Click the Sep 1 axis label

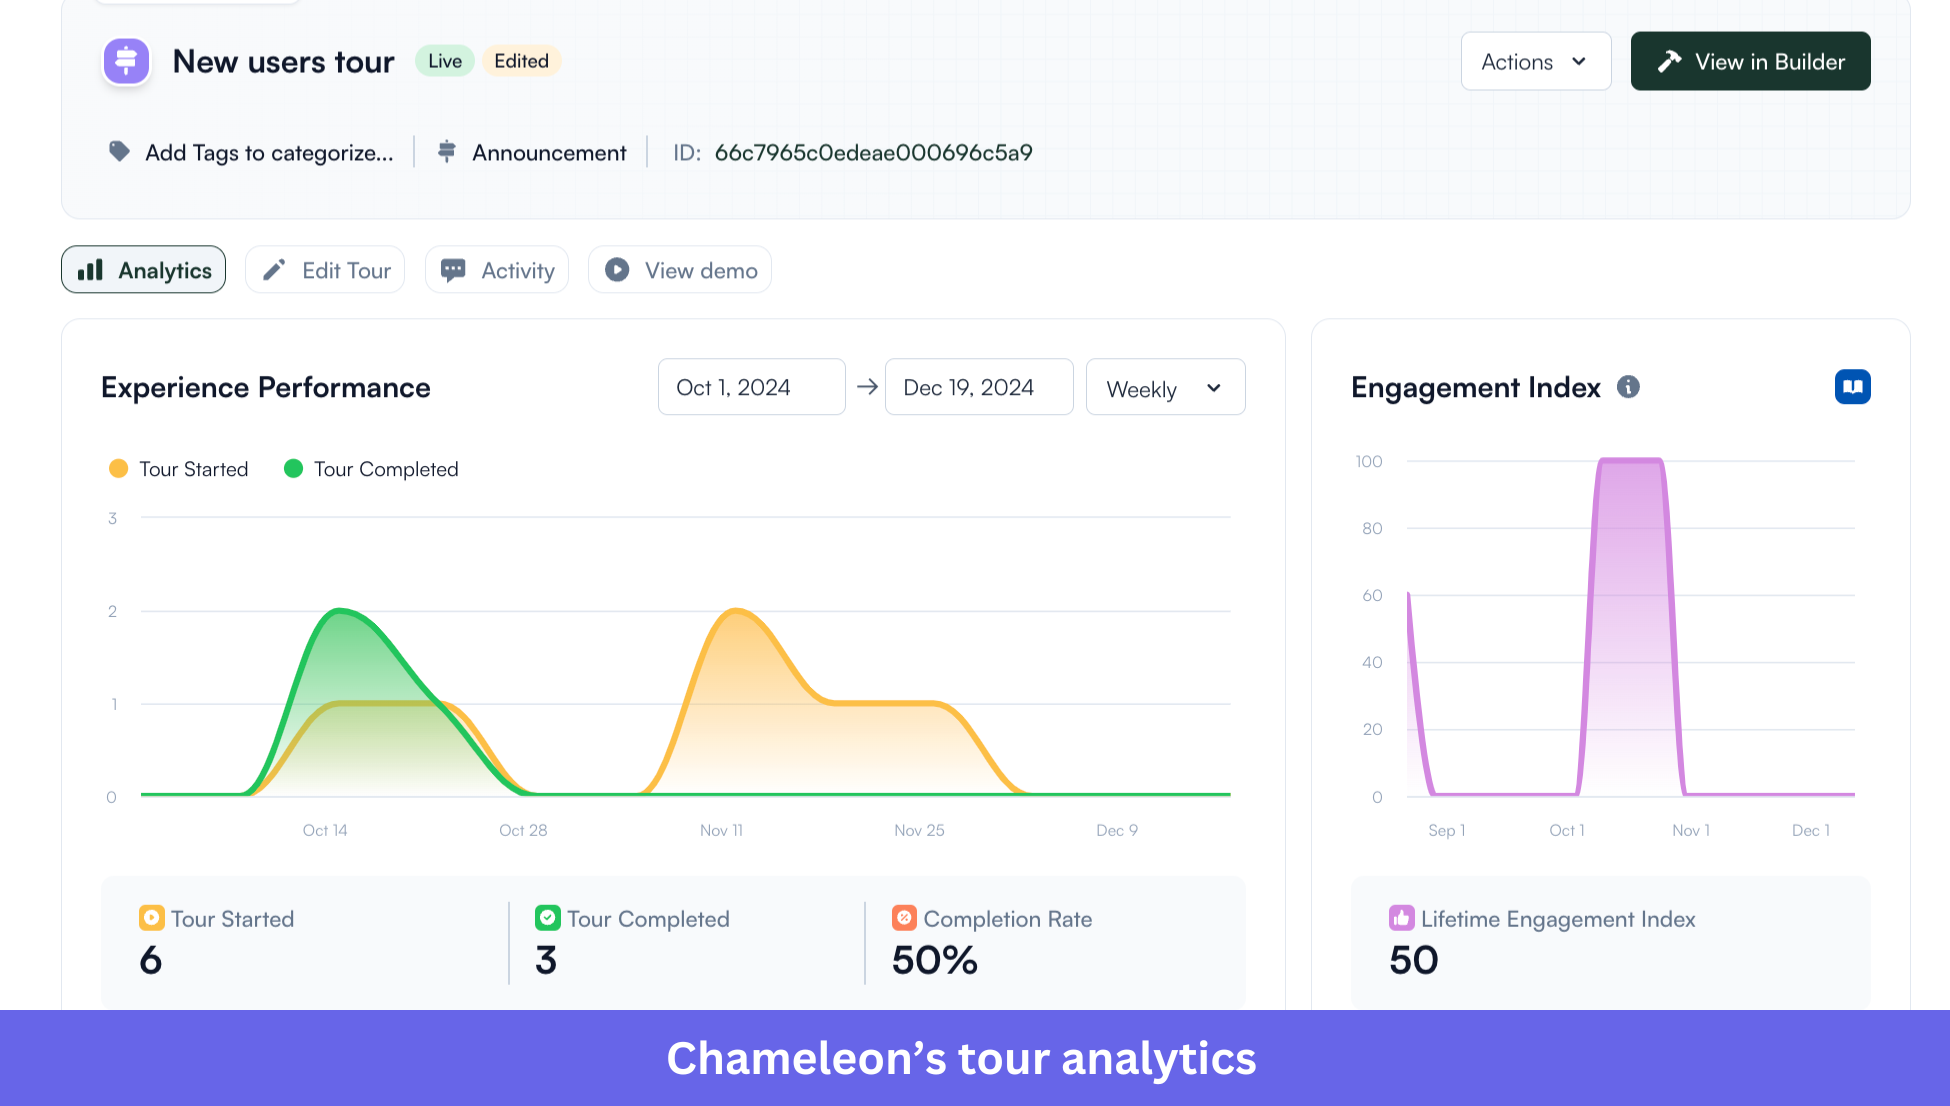1447,830
